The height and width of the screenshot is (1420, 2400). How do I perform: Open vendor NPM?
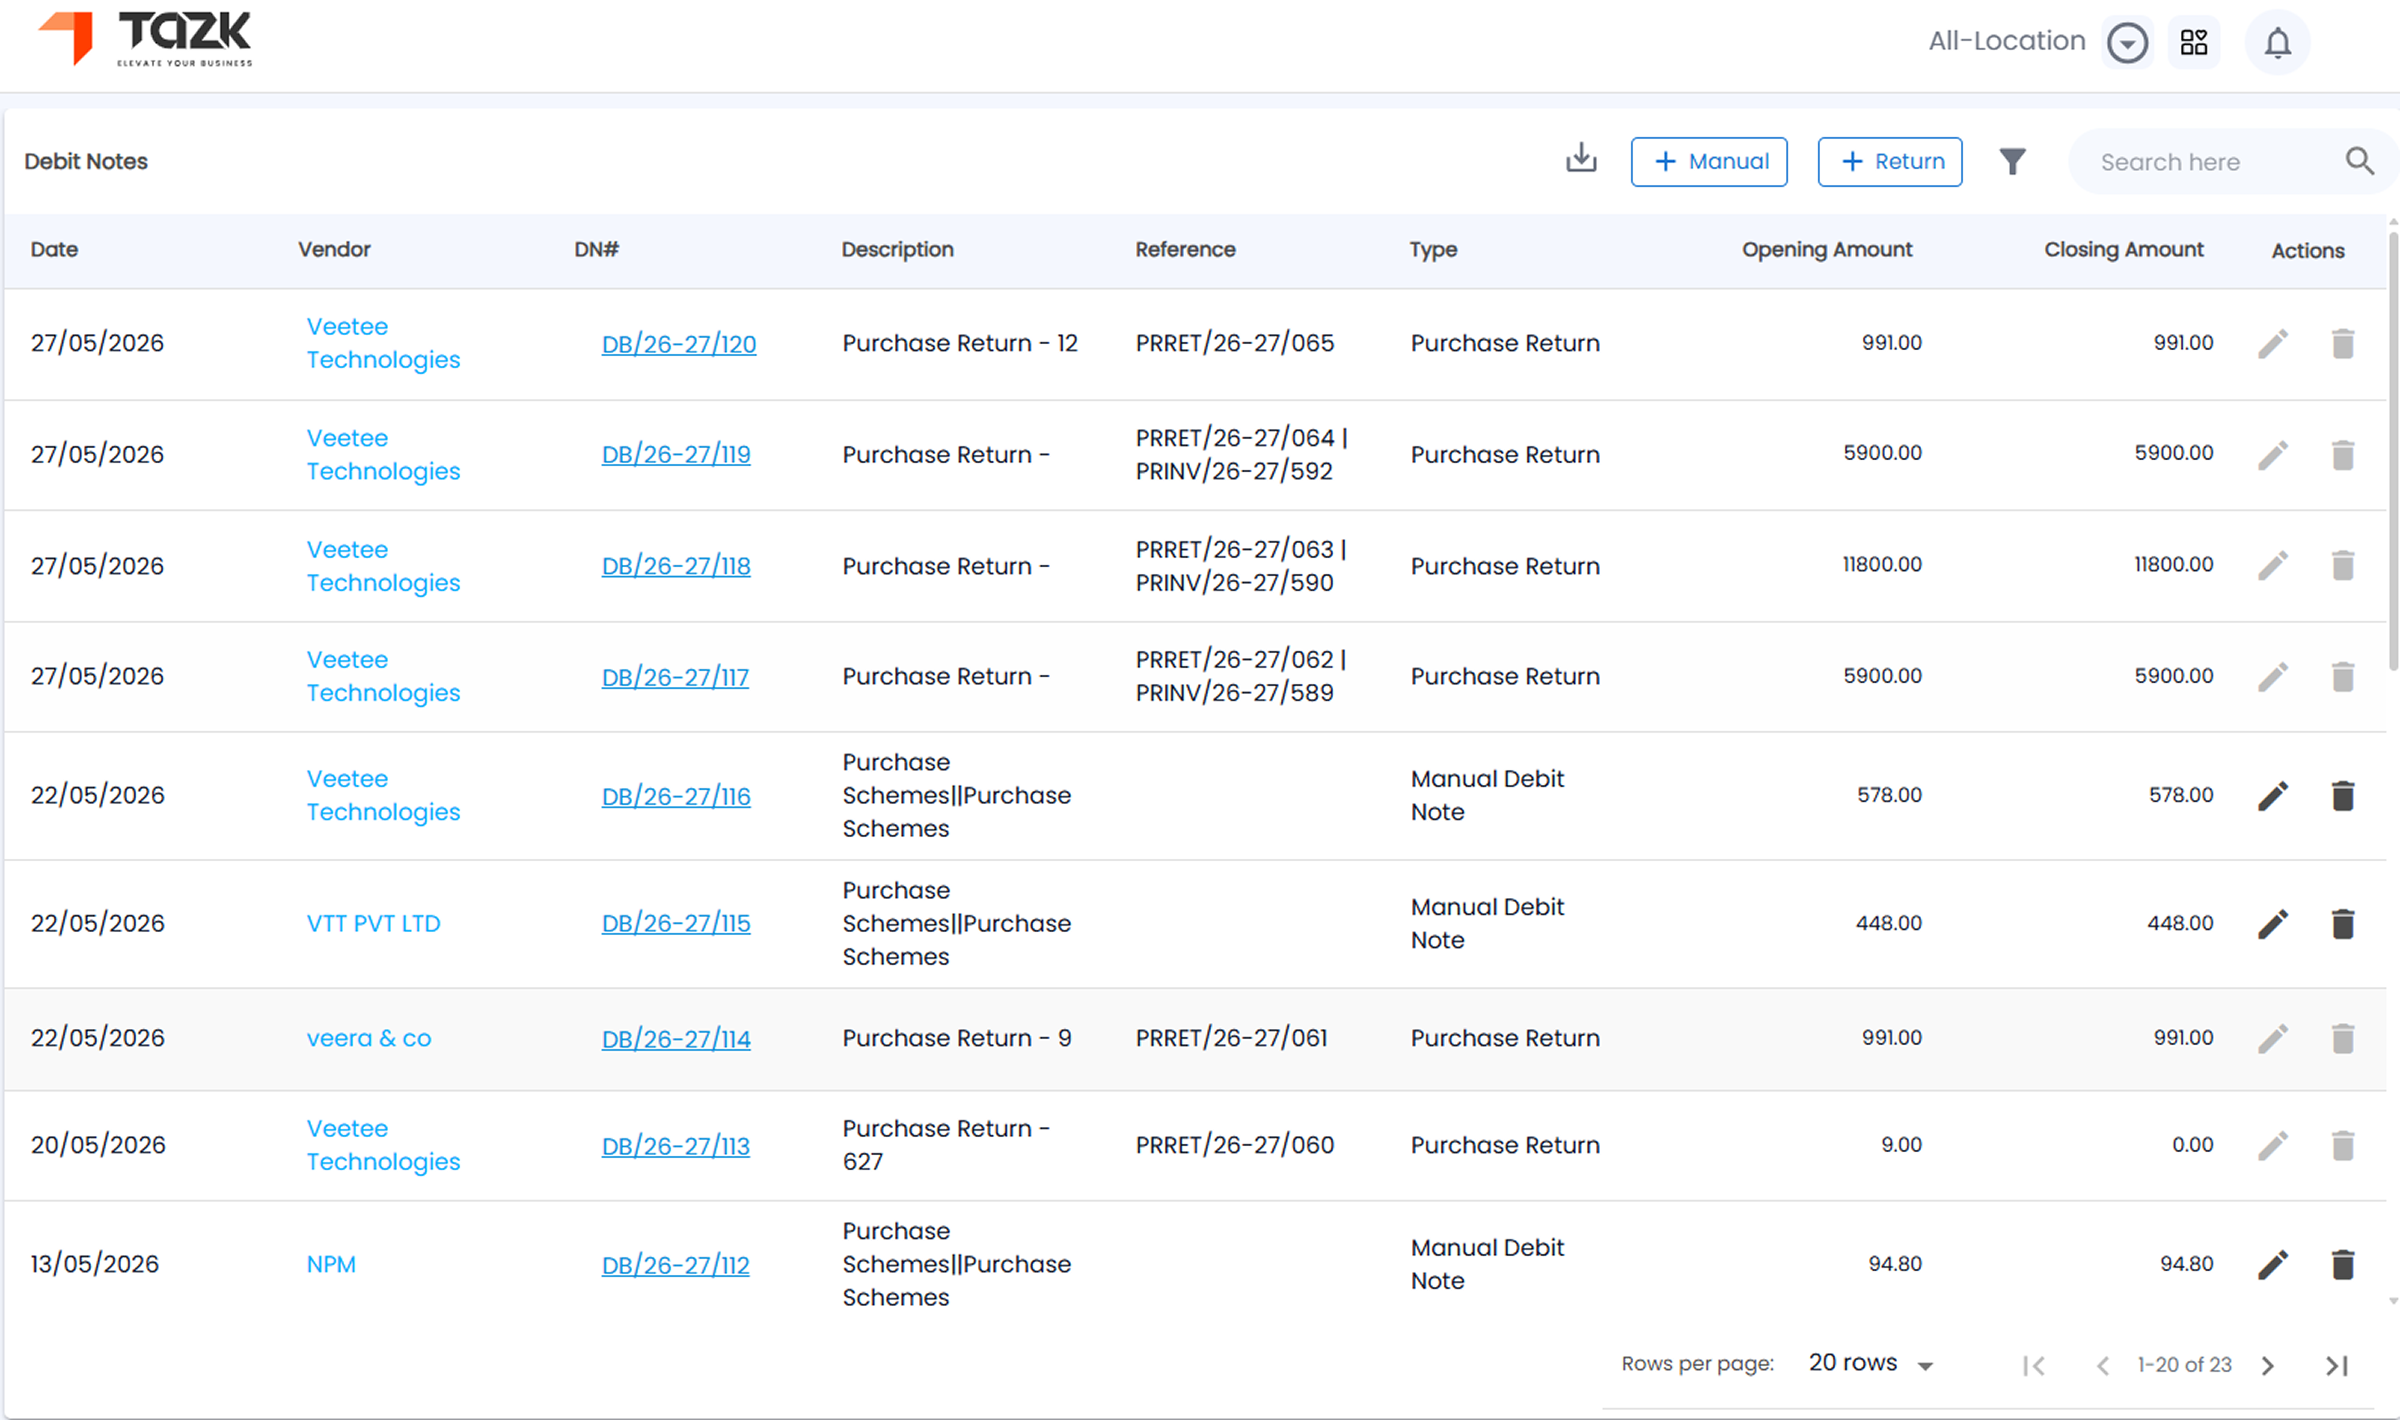[x=331, y=1264]
